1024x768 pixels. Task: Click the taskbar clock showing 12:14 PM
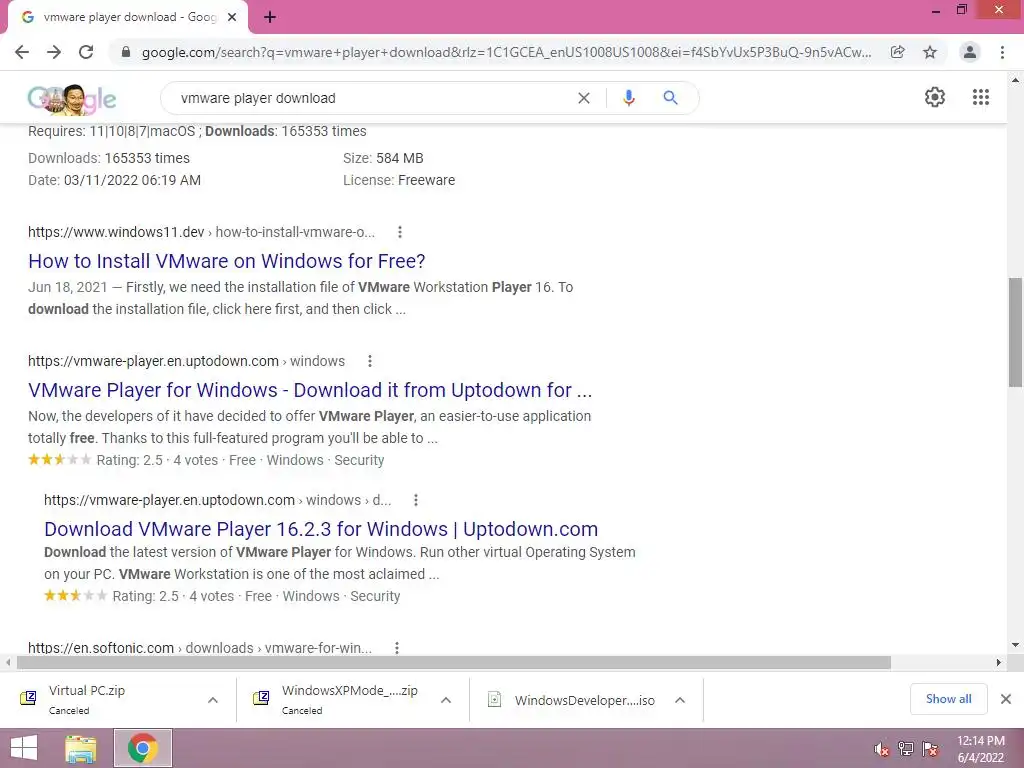(x=980, y=749)
